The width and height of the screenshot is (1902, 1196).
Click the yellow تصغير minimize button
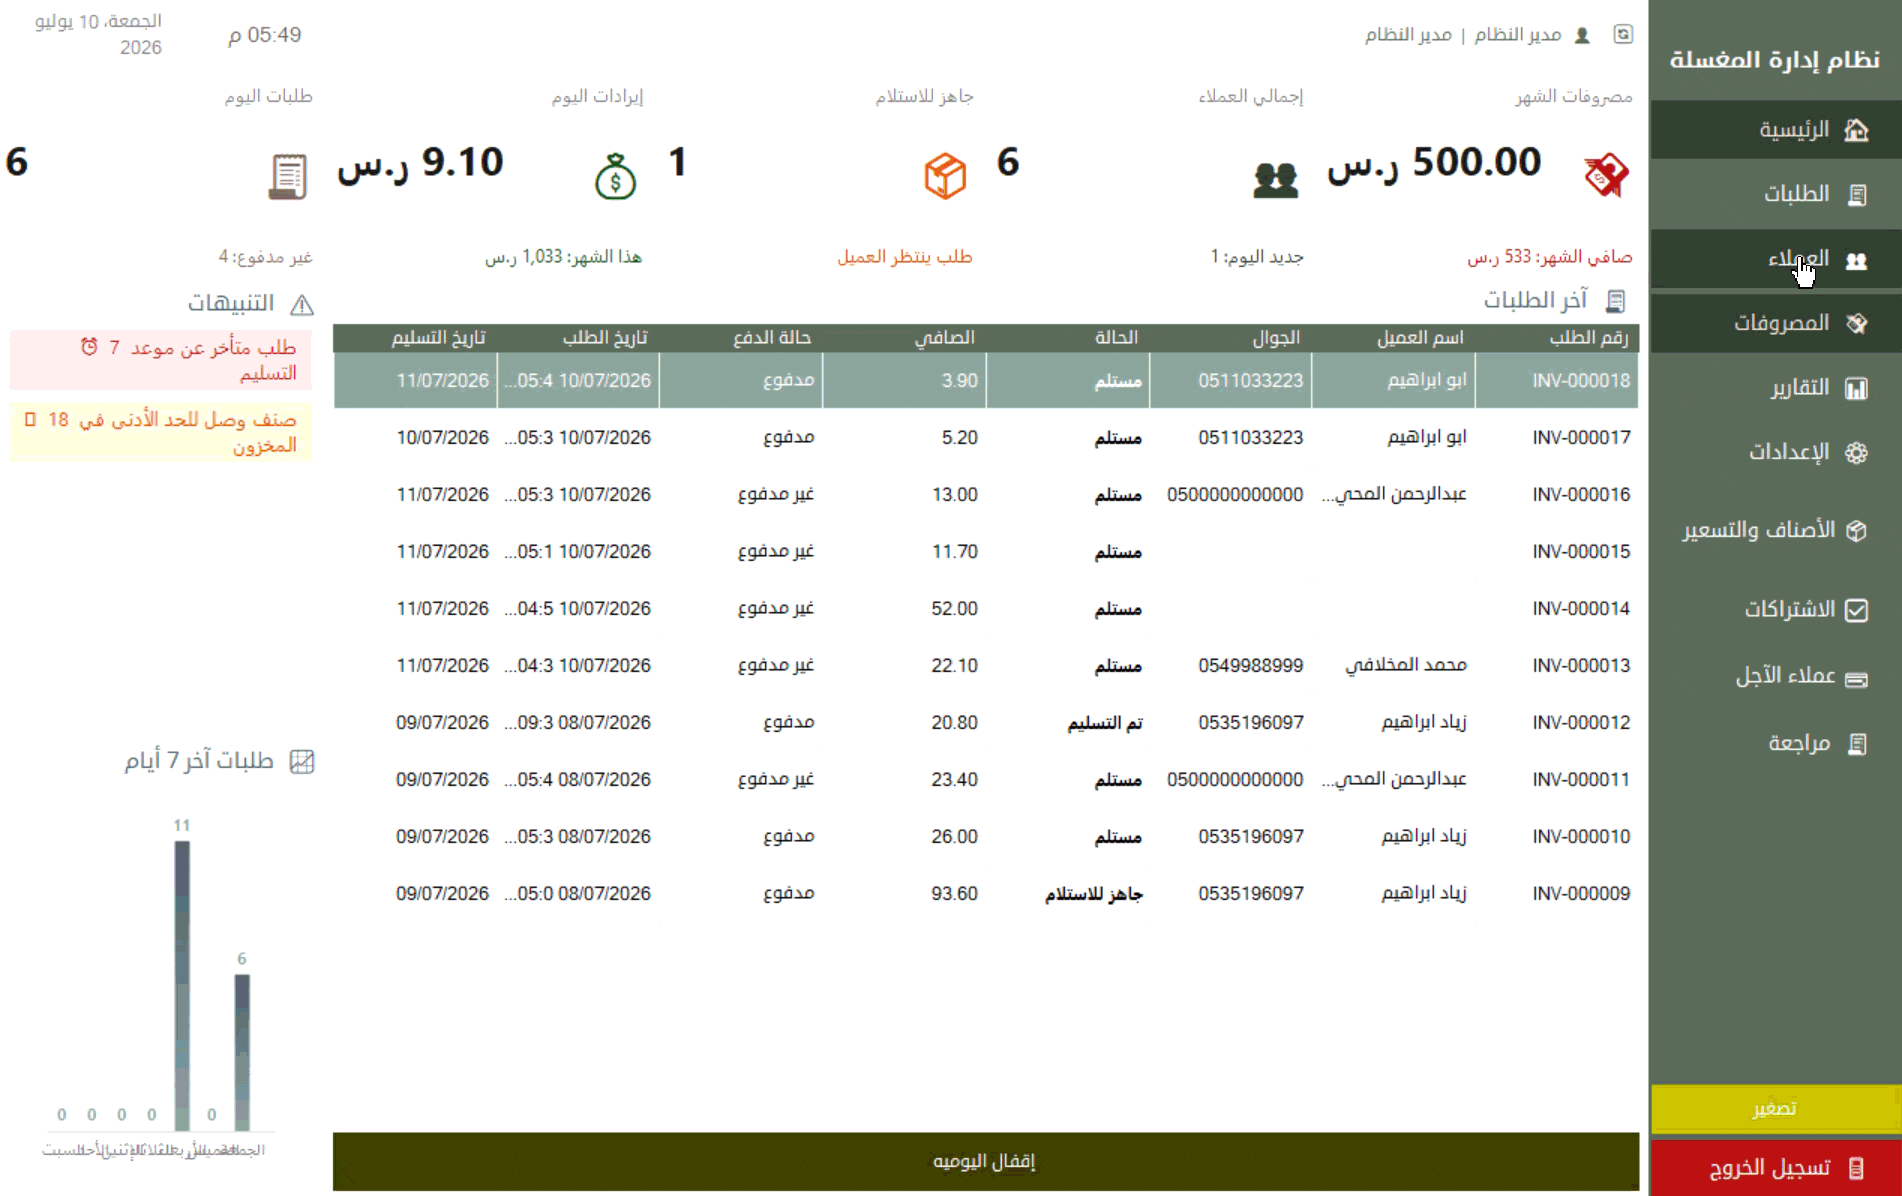(x=1775, y=1109)
